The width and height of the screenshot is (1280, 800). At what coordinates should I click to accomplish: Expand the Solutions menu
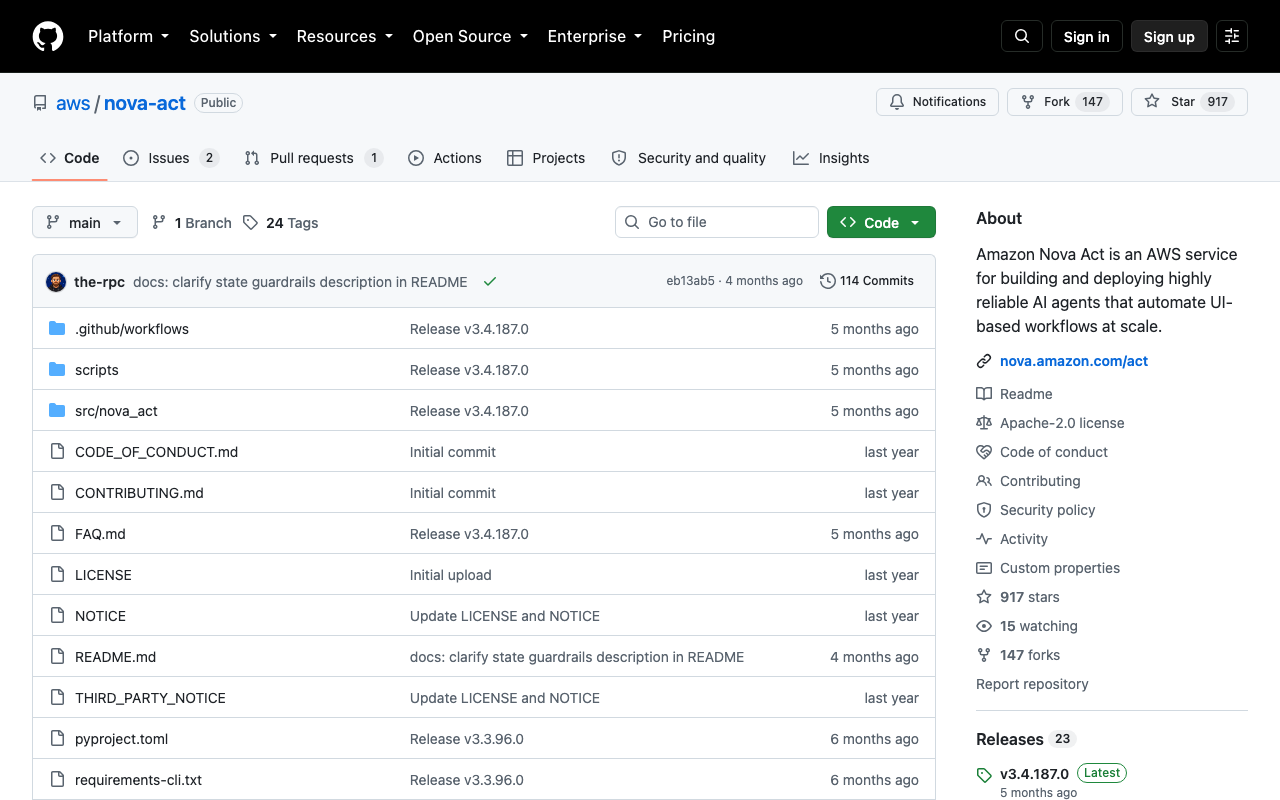[x=233, y=36]
